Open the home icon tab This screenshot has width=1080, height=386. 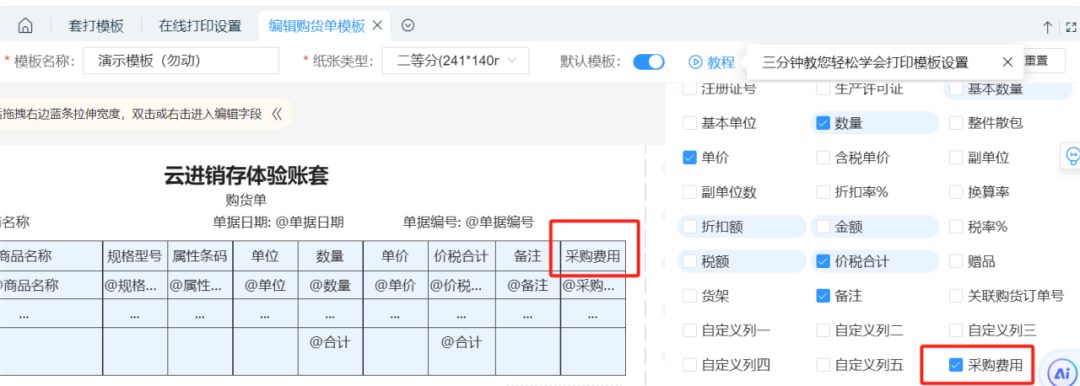coord(25,26)
